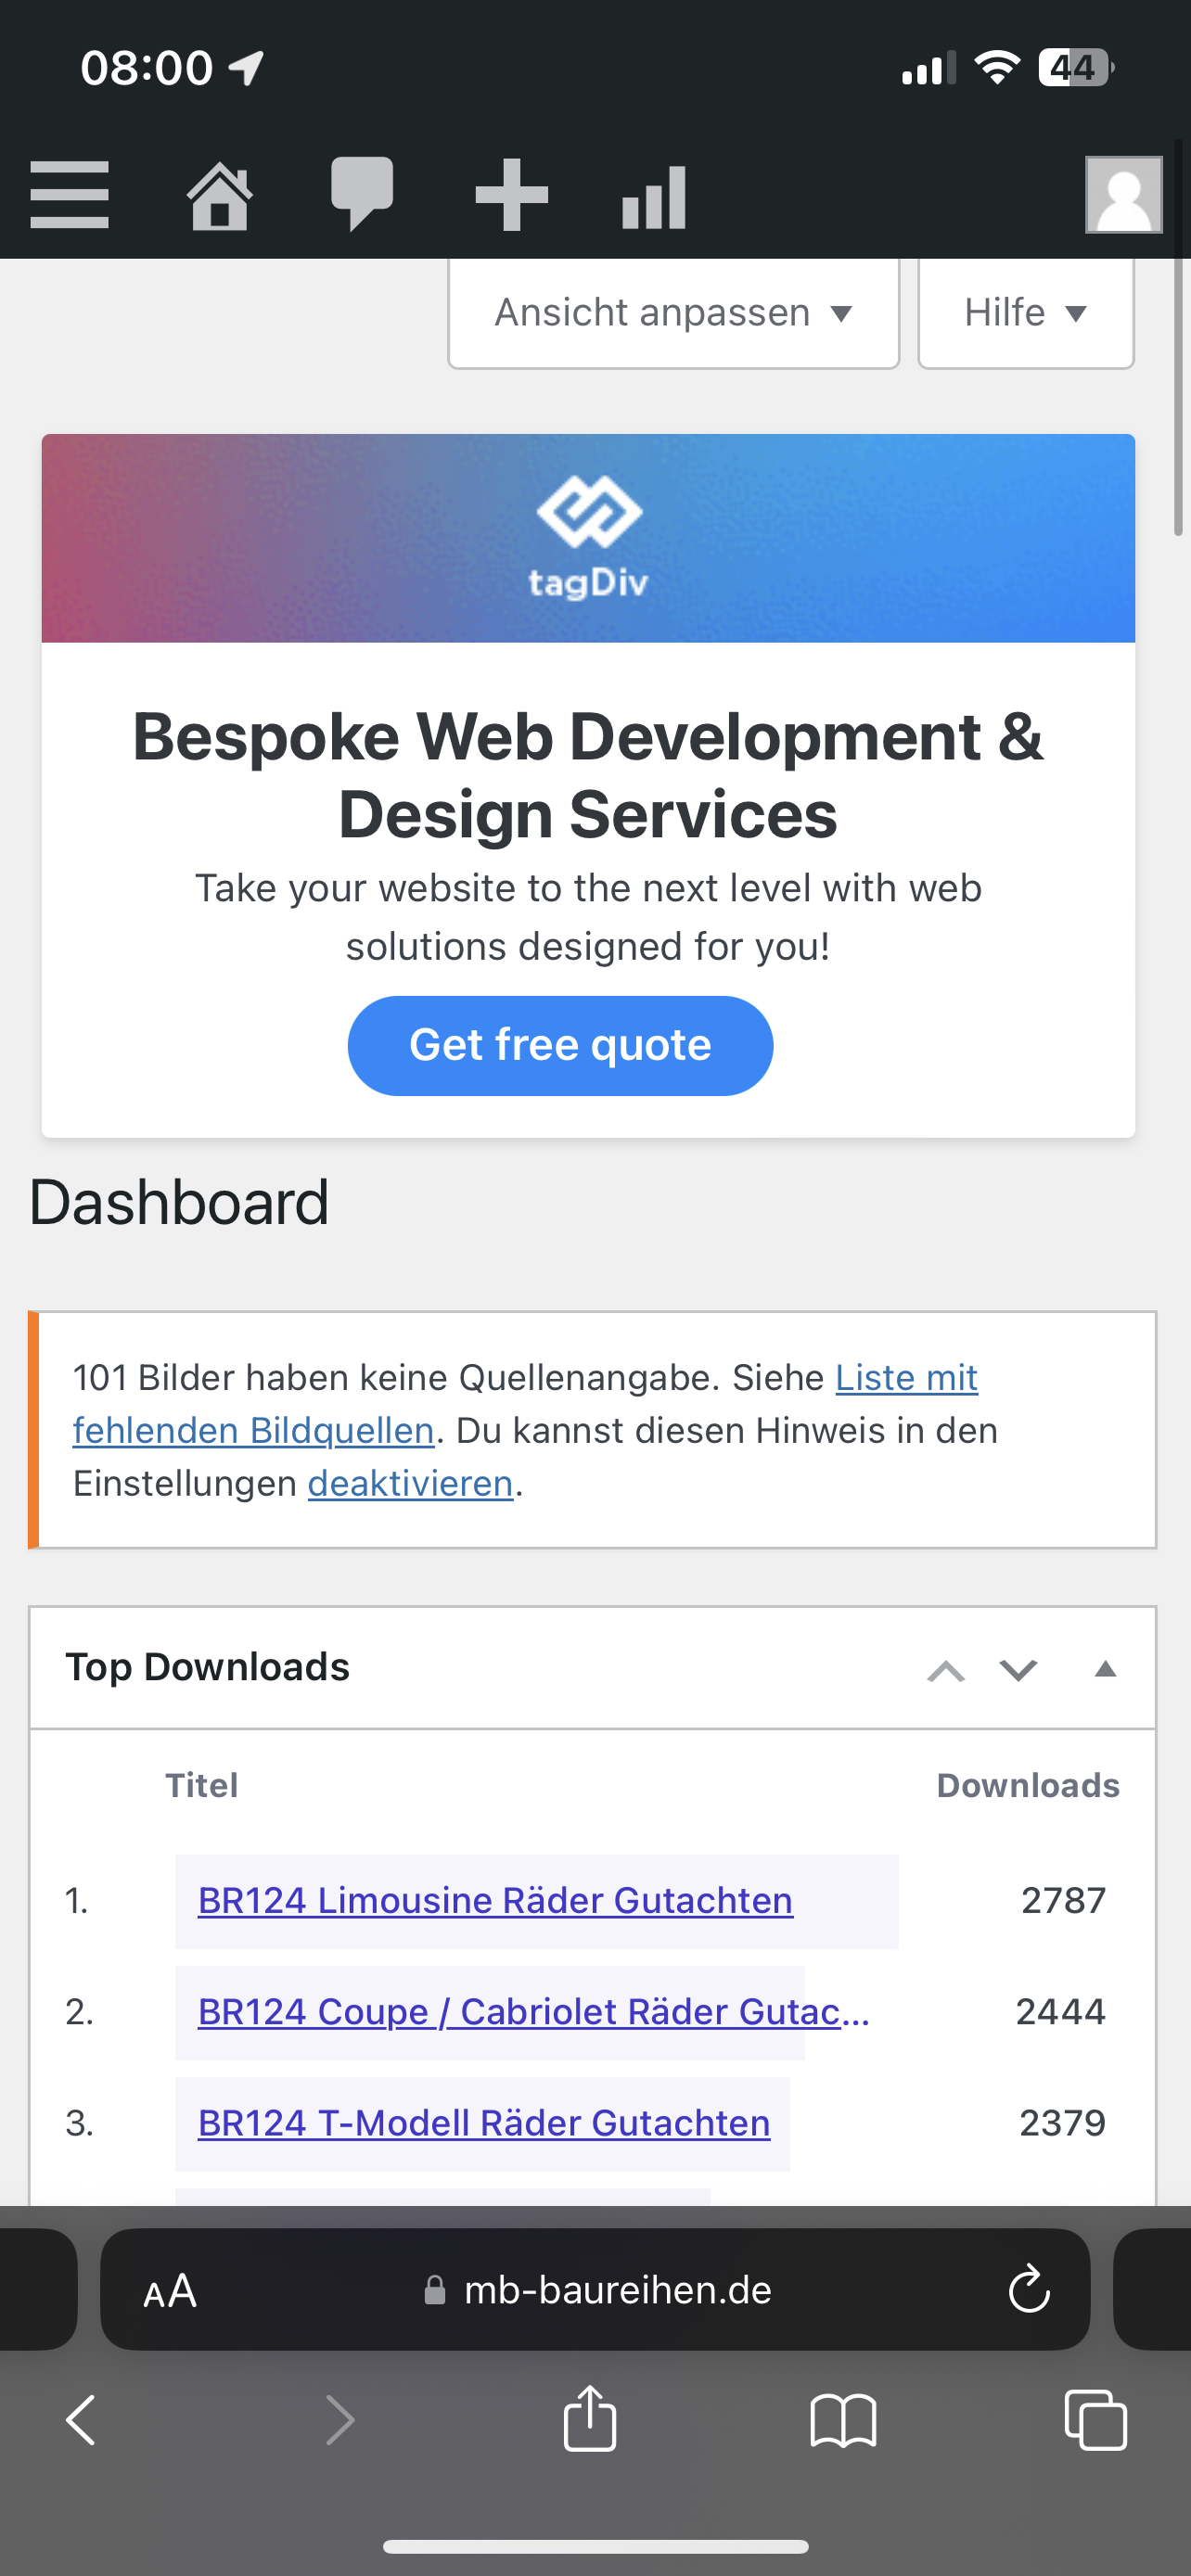Expand Ansicht anpassen dropdown
Screen dimensions: 1191x2576
(674, 313)
